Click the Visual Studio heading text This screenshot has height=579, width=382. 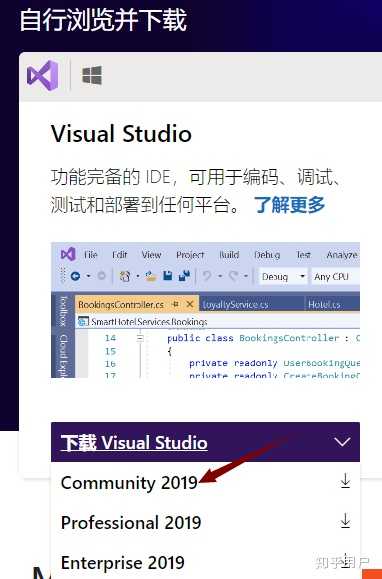121,134
